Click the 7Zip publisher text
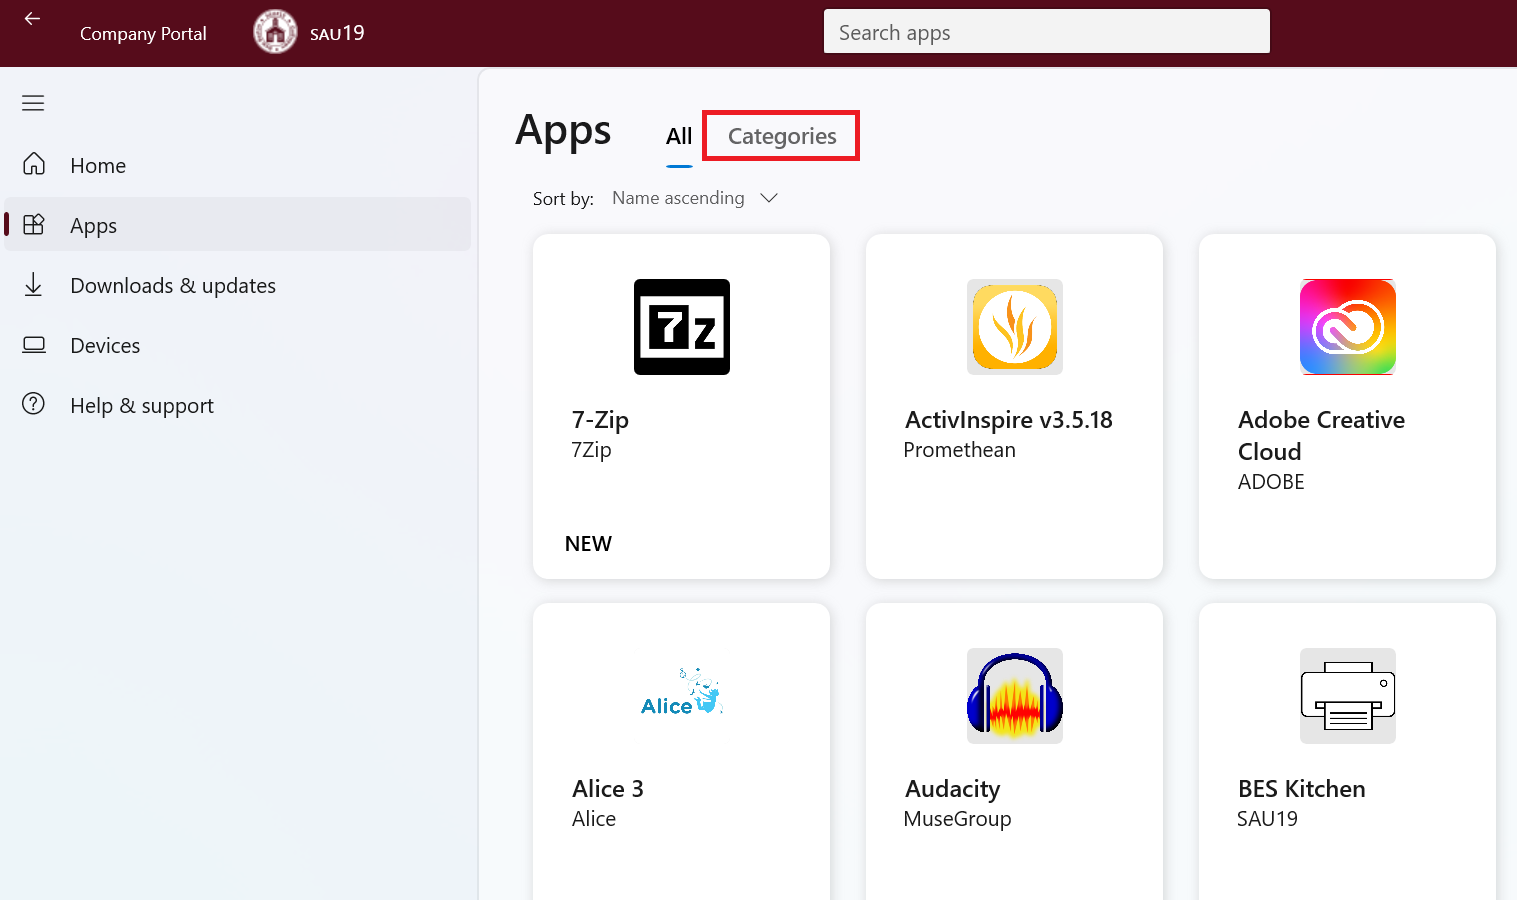Viewport: 1517px width, 900px height. [x=591, y=450]
